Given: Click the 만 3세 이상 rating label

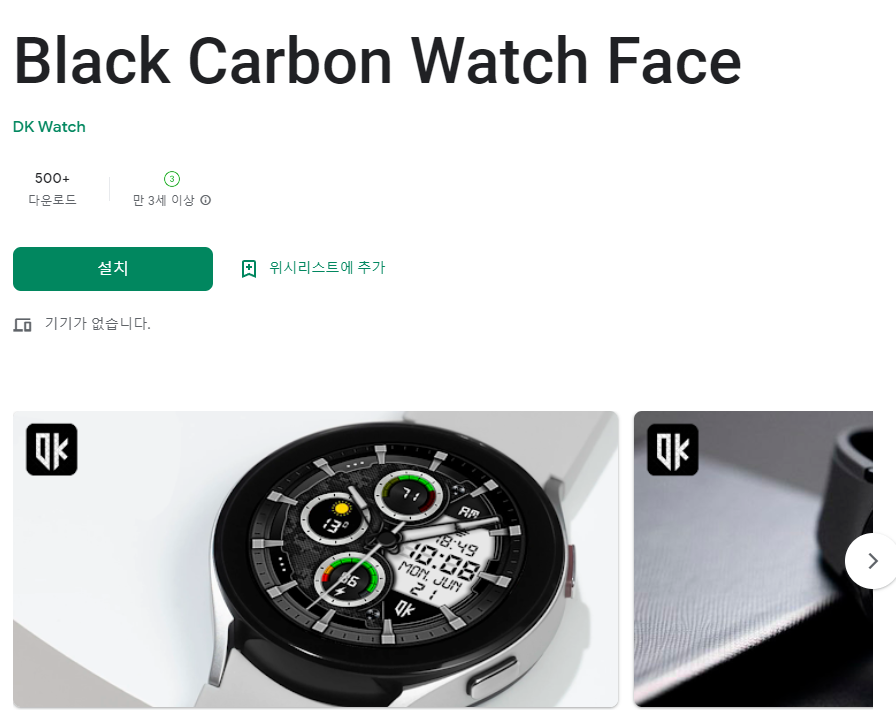Looking at the screenshot, I should (163, 201).
